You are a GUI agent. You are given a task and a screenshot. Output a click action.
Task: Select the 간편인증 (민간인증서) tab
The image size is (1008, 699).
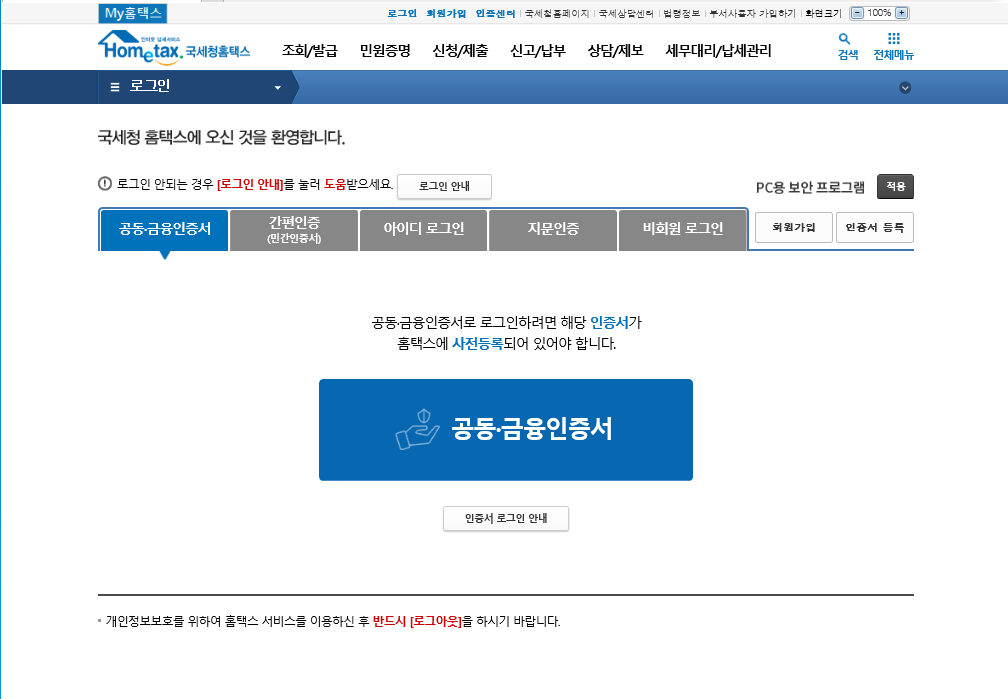click(x=294, y=229)
